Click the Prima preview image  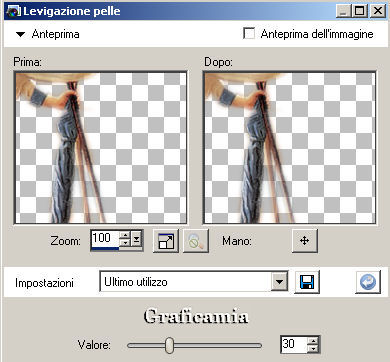[100, 148]
